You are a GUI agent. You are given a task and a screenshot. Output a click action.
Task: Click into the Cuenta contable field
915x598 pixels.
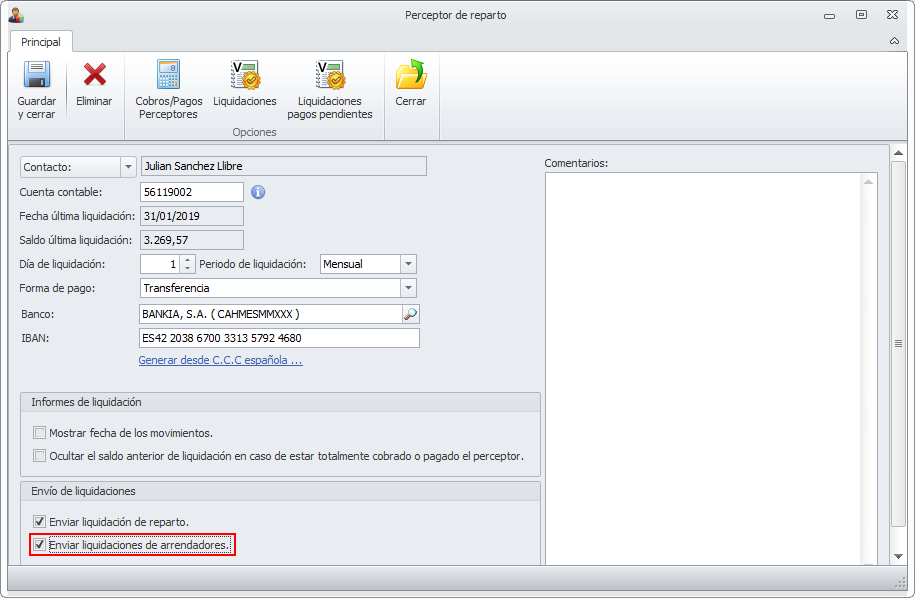(x=192, y=192)
